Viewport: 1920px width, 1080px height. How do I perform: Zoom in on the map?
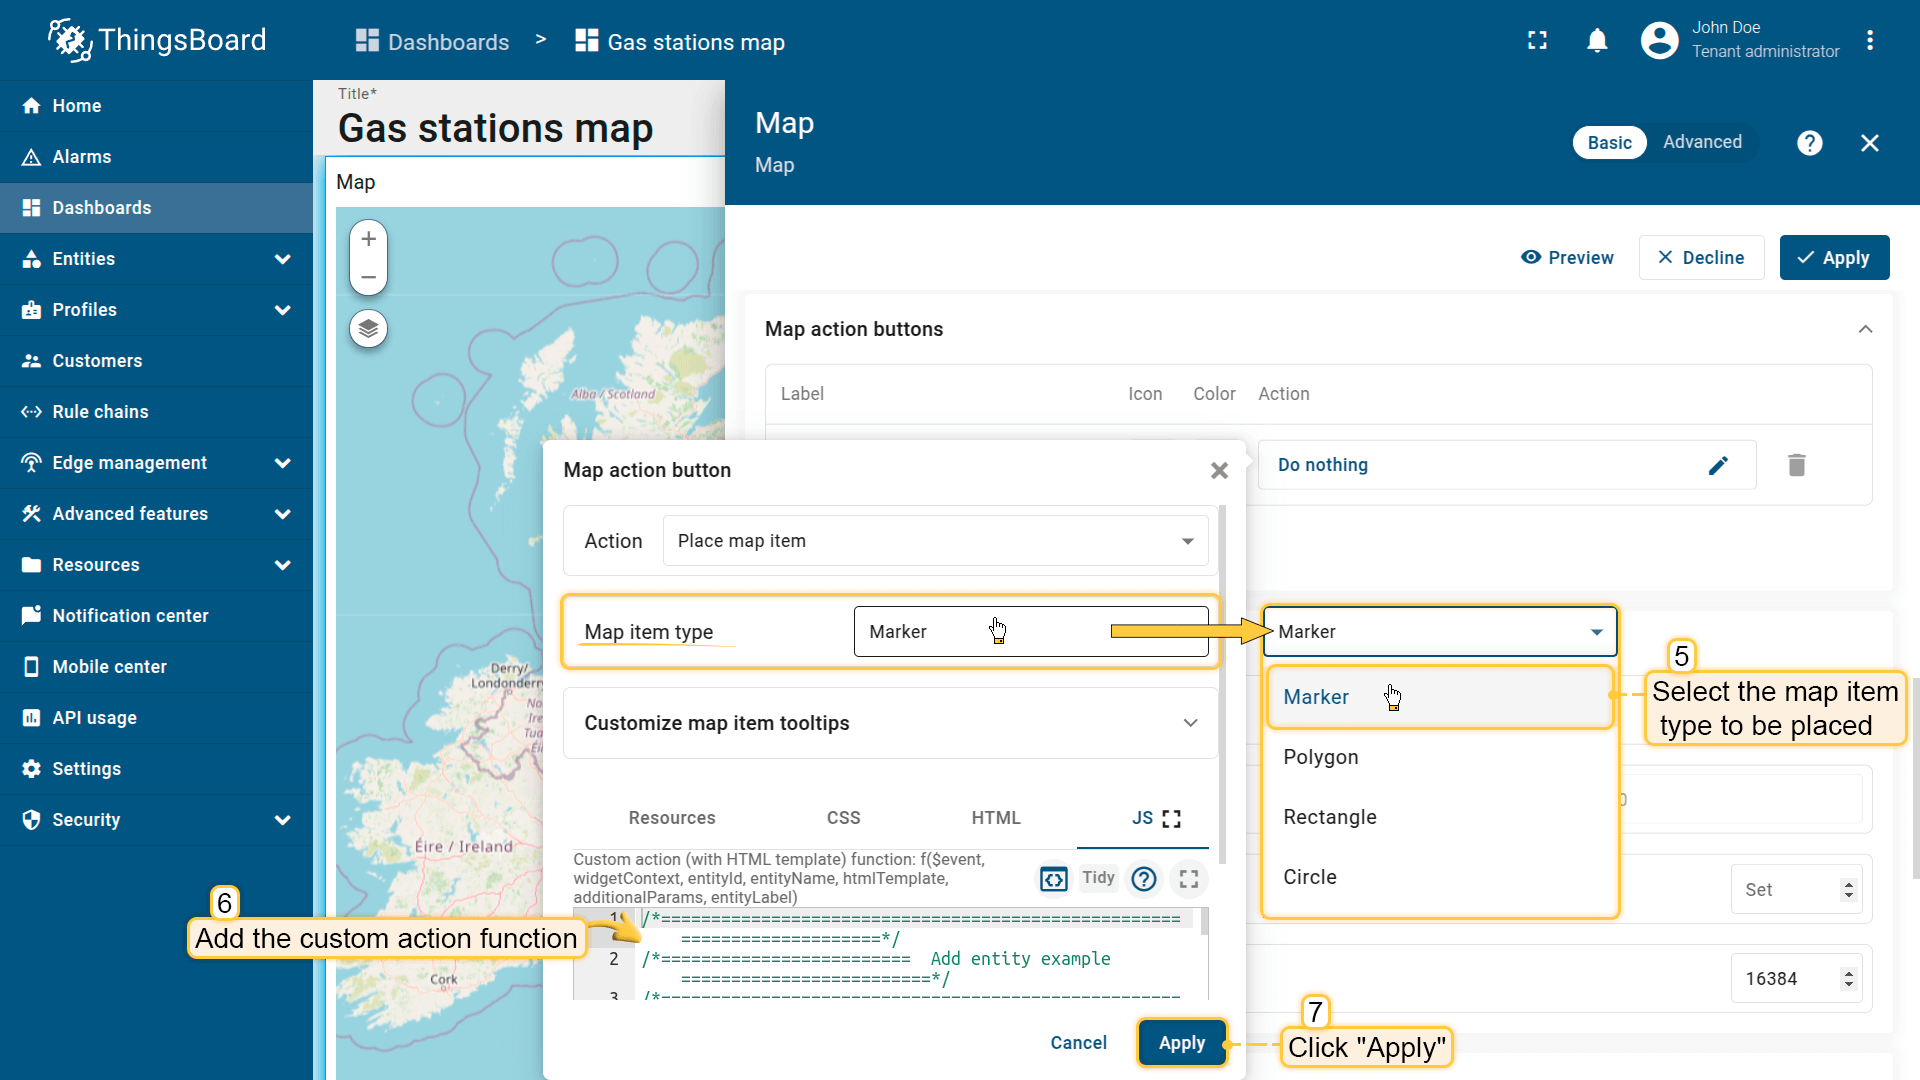click(x=368, y=240)
